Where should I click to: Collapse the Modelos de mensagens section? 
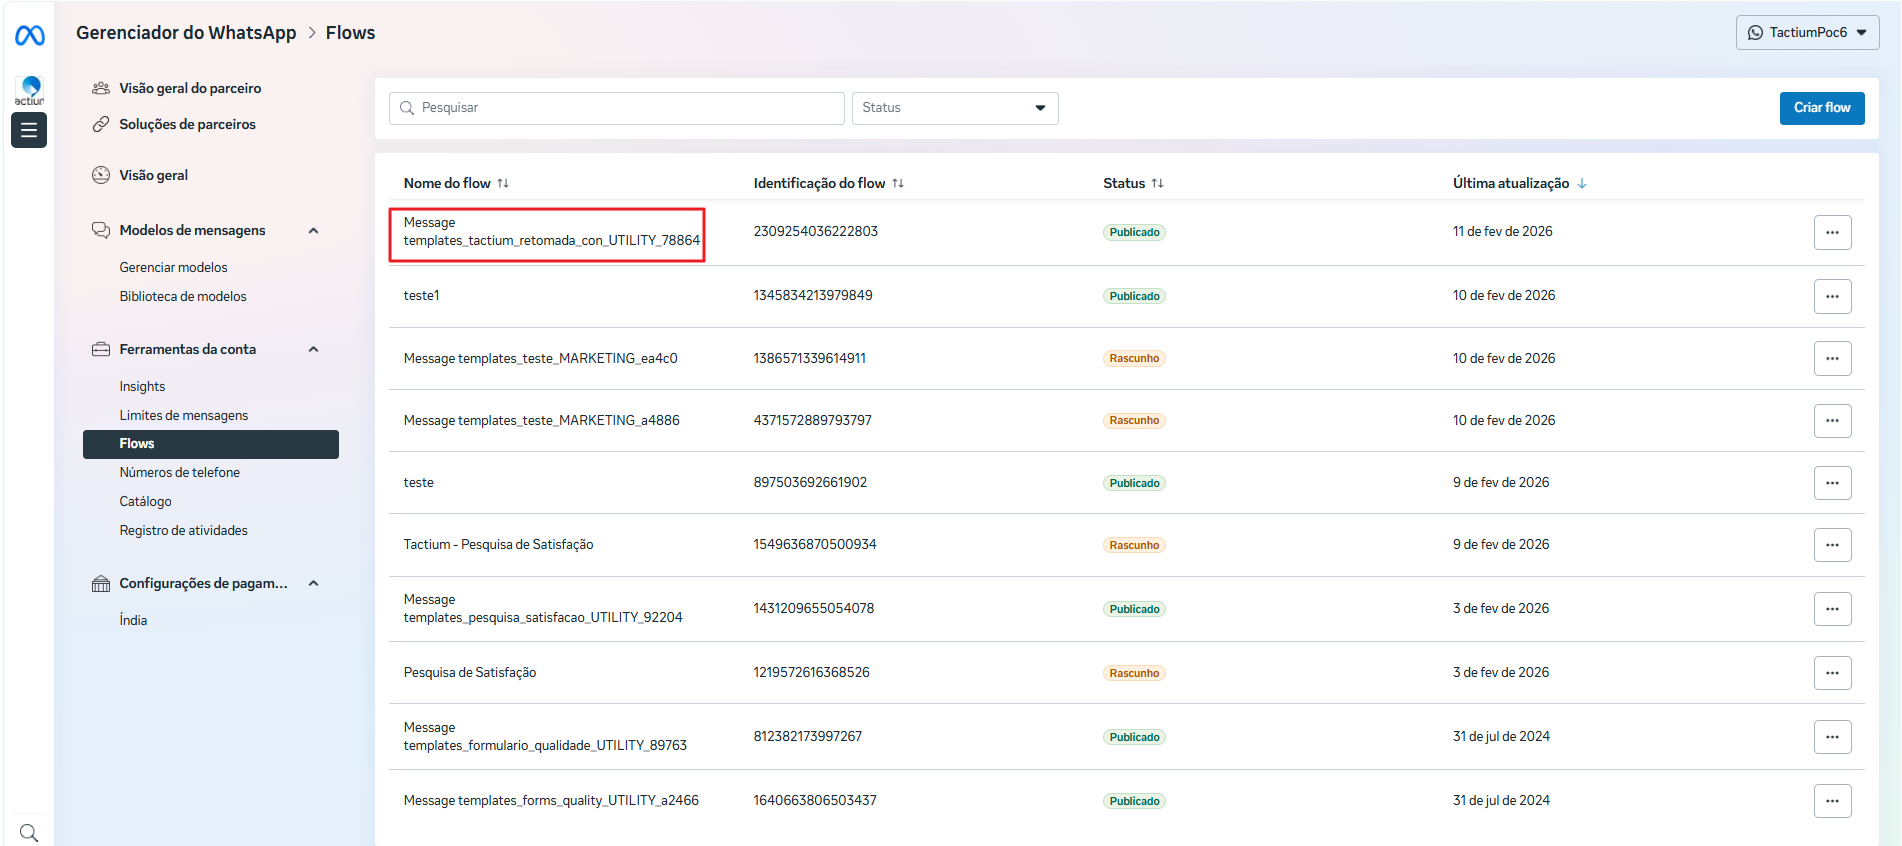tap(313, 231)
